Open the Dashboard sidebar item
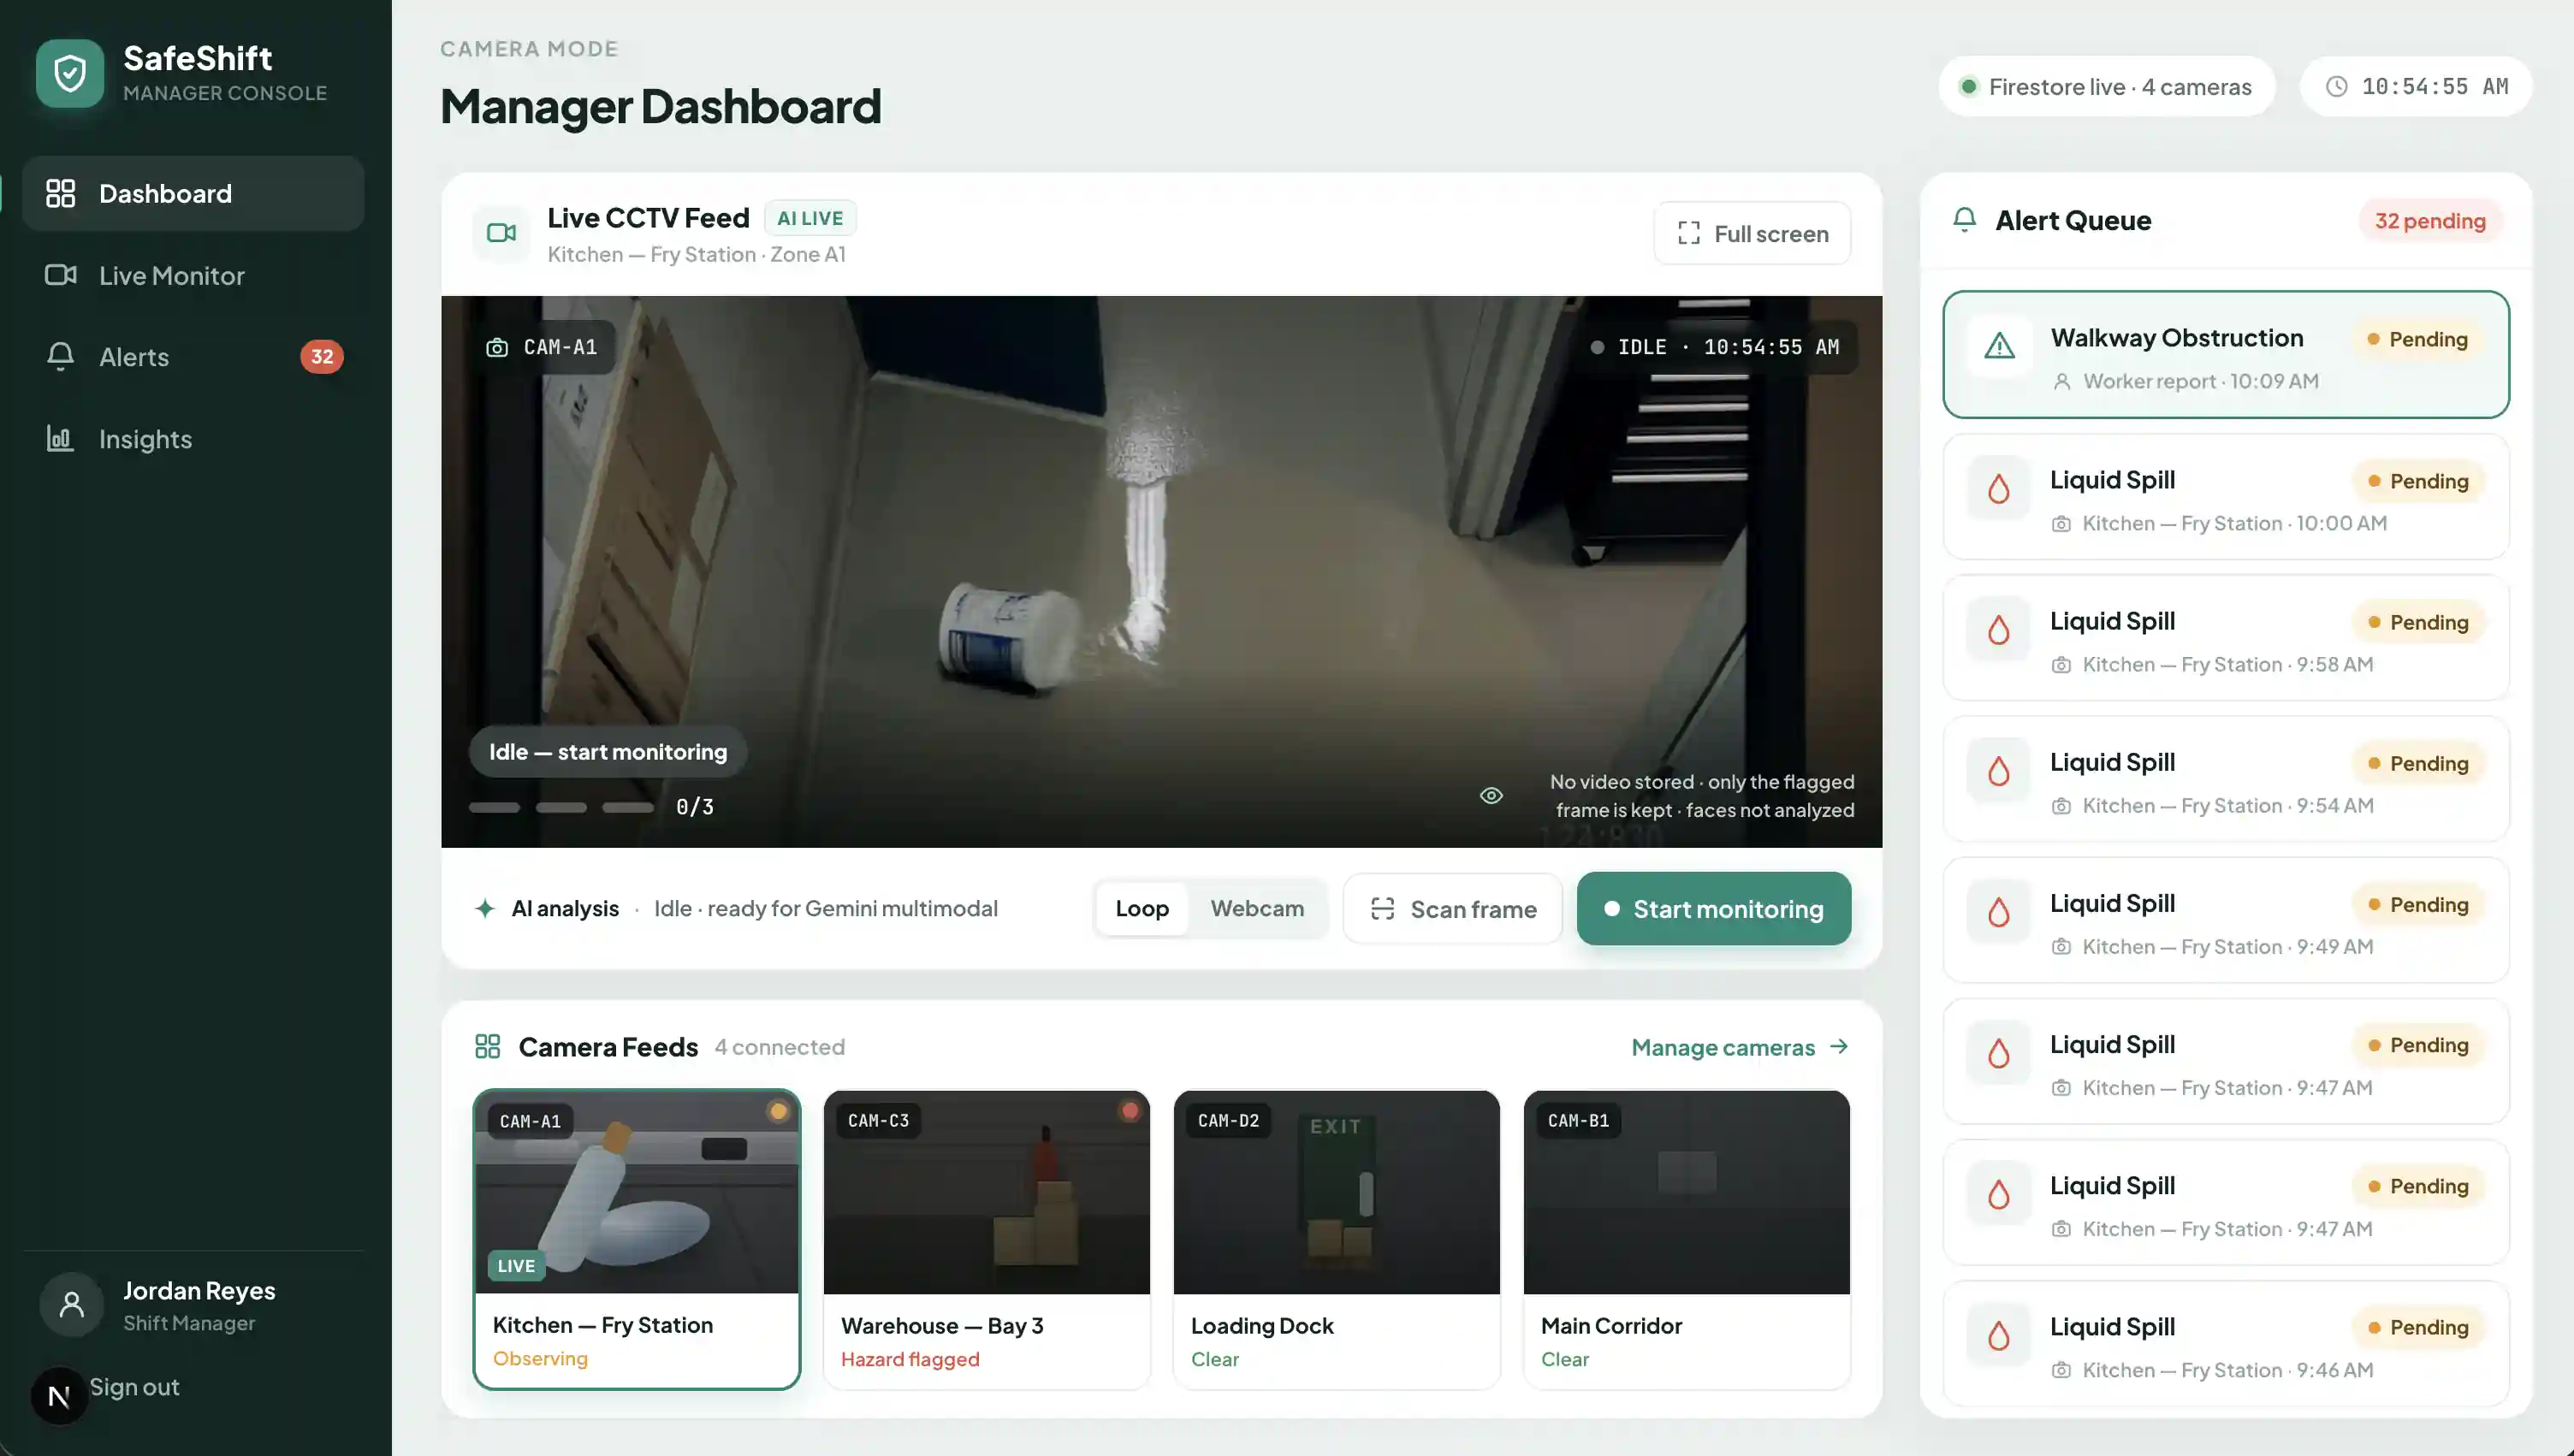The image size is (2574, 1456). (x=193, y=193)
